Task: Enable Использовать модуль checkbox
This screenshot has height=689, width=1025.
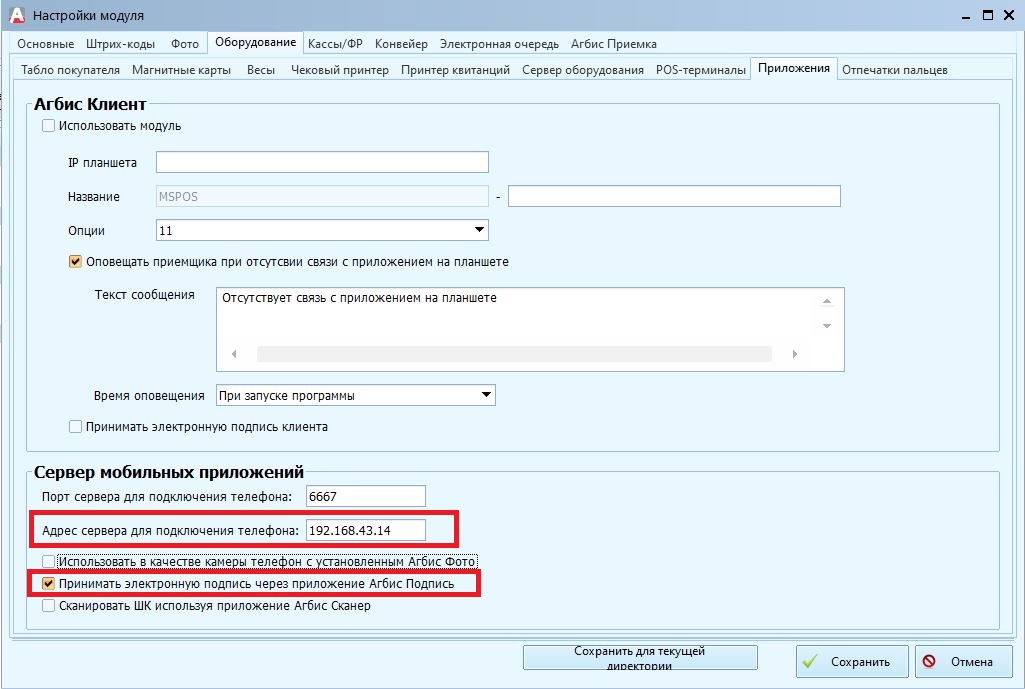Action: pyautogui.click(x=48, y=126)
